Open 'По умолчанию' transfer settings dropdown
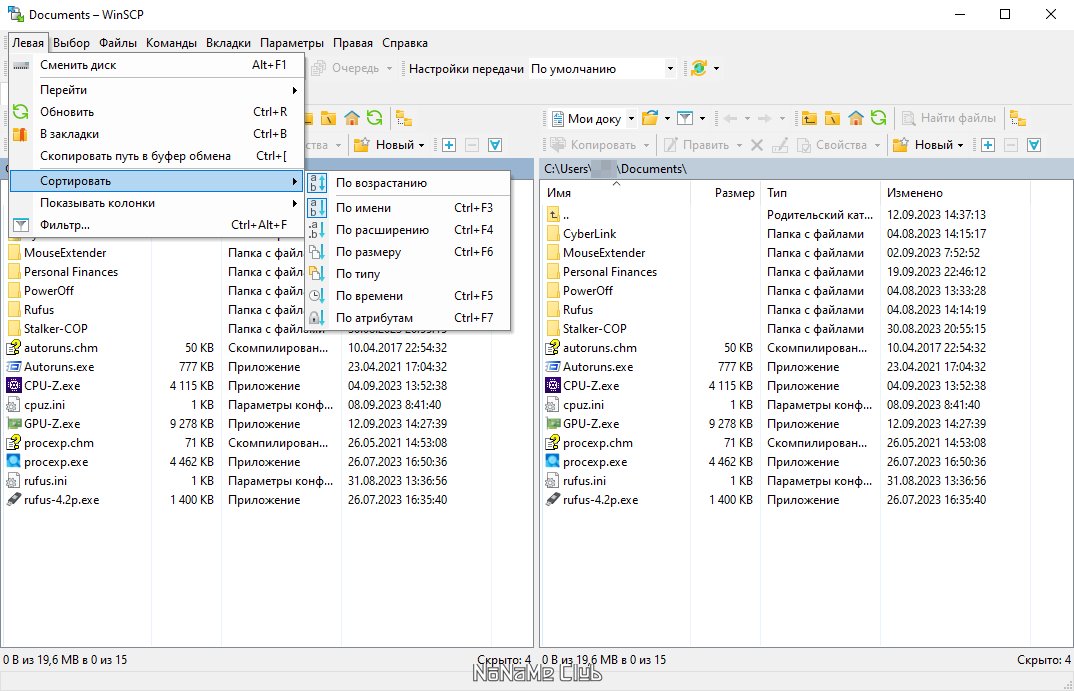 click(x=603, y=68)
